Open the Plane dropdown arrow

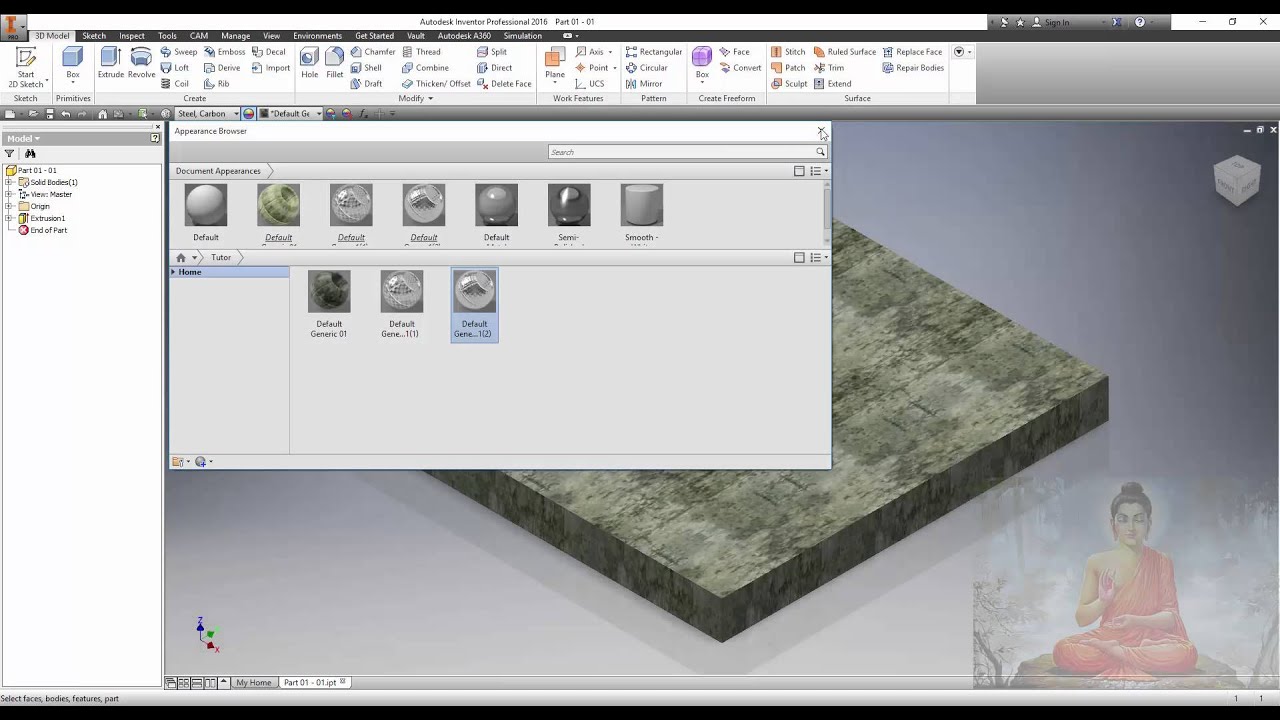(x=555, y=84)
